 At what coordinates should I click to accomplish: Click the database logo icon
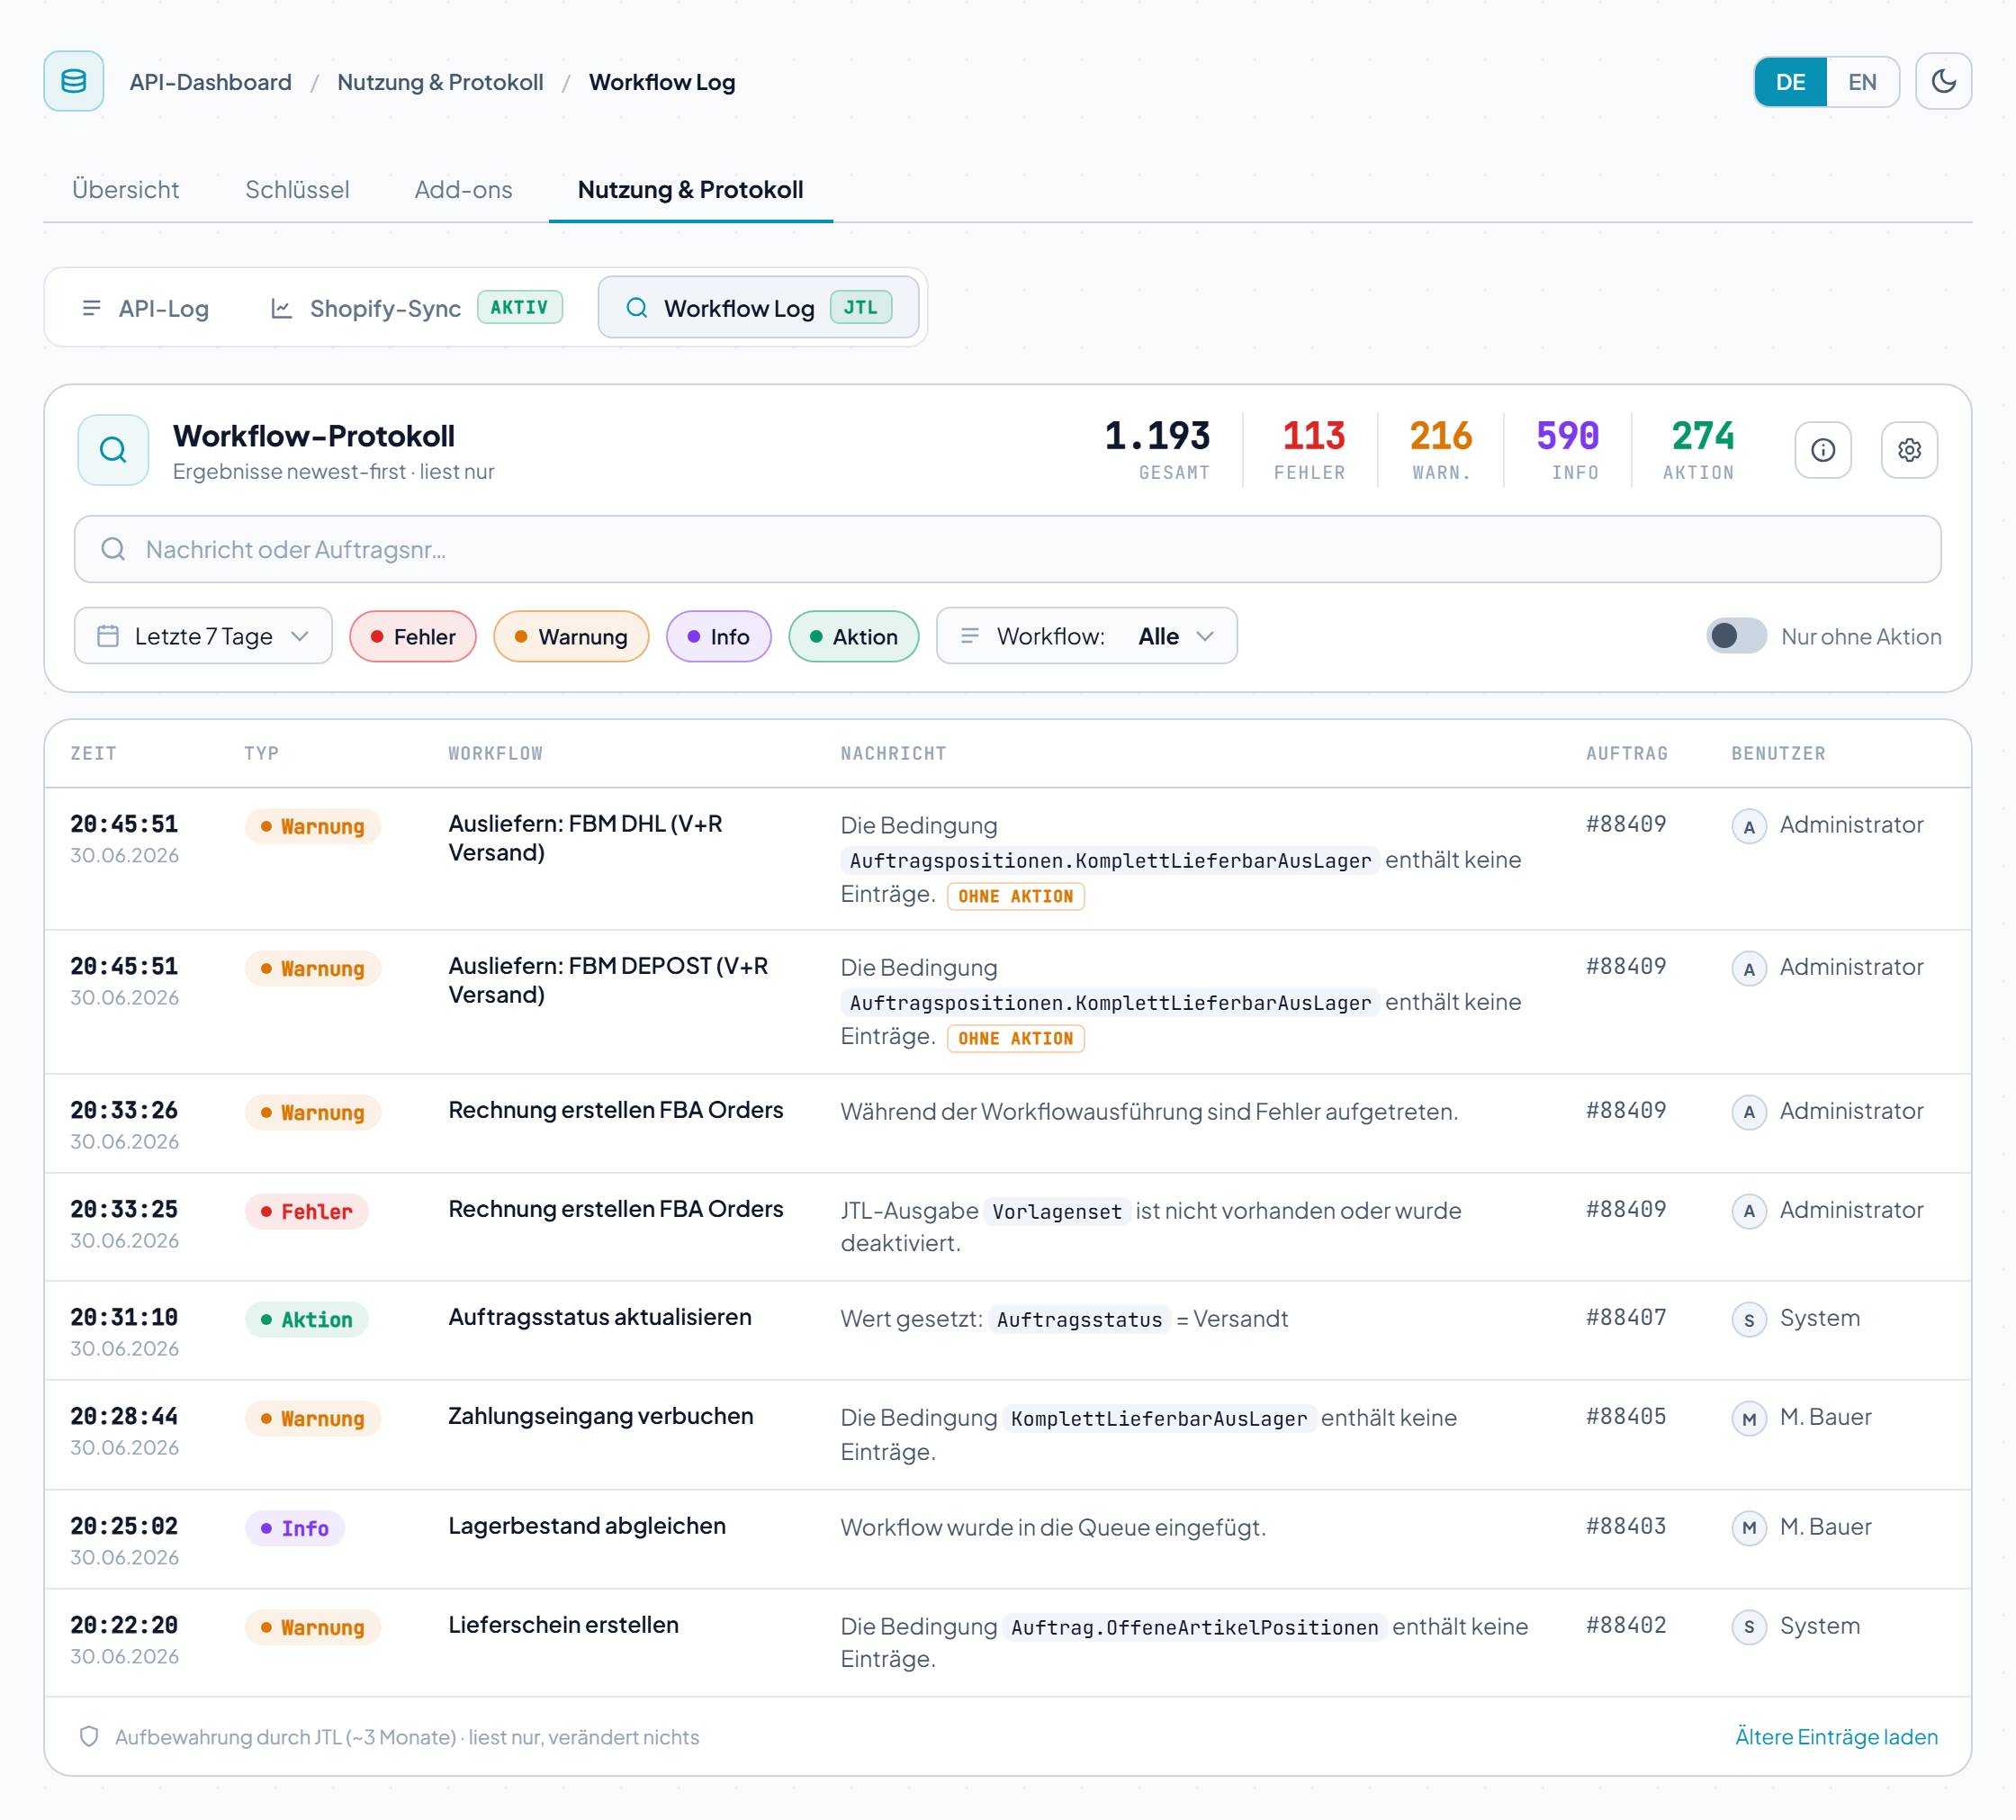point(73,81)
